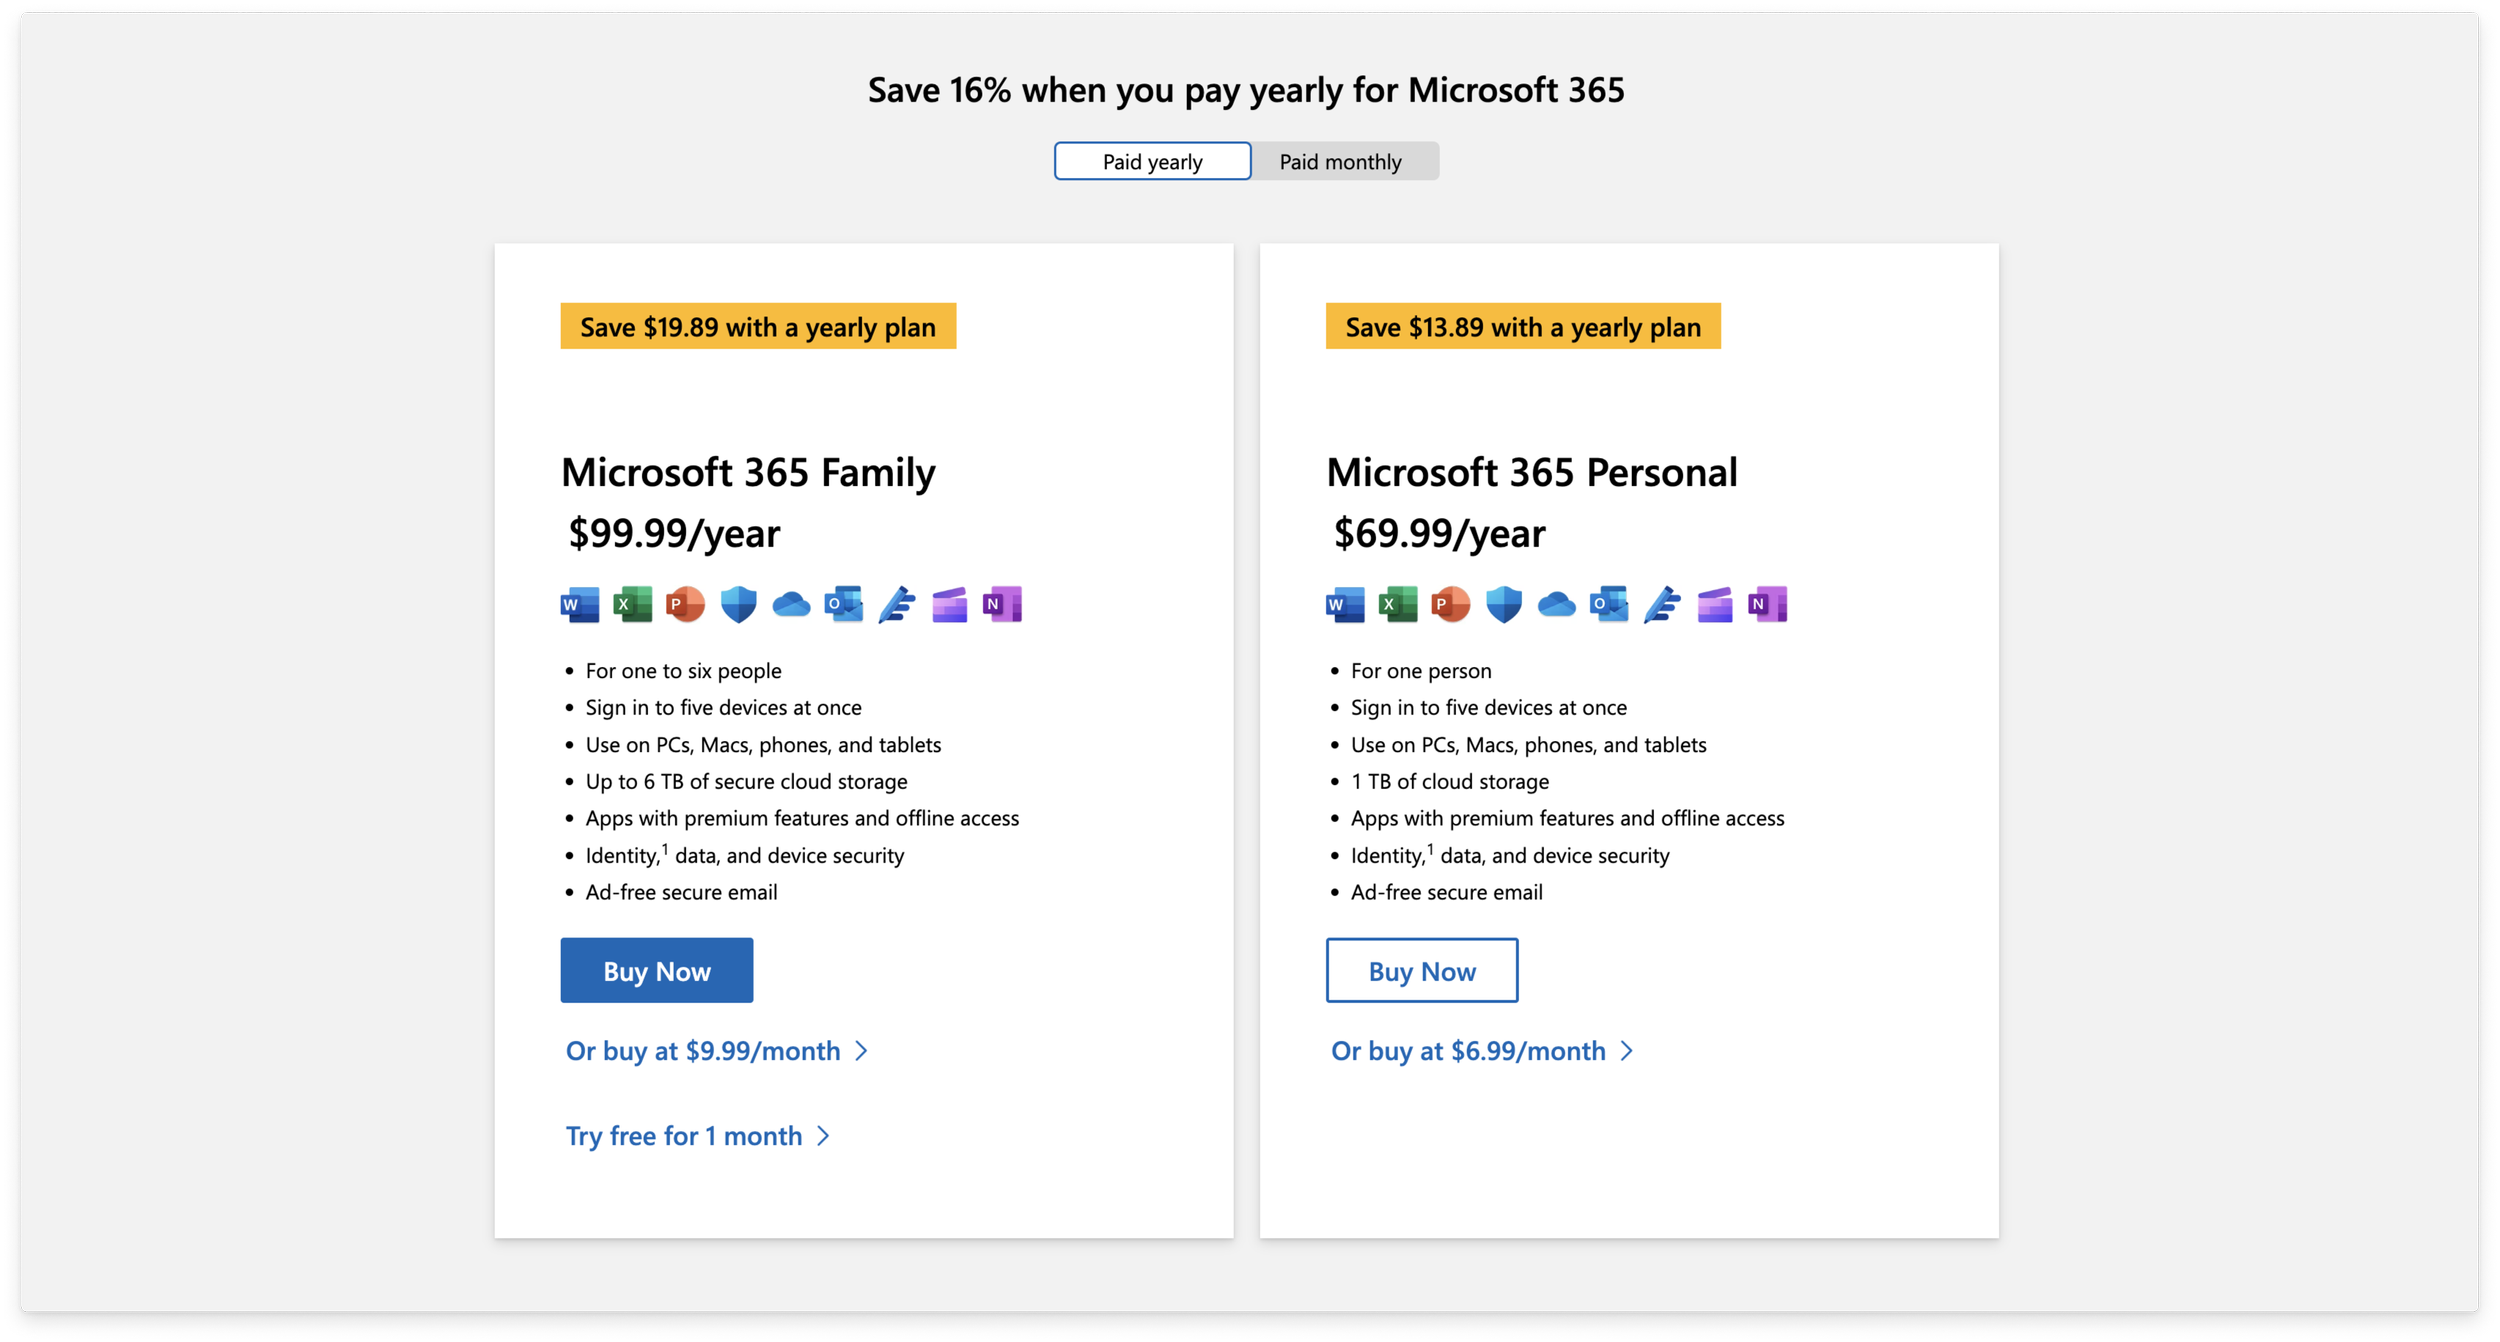Click the OneDrive cloud icon in Personal plan

pos(1556,605)
